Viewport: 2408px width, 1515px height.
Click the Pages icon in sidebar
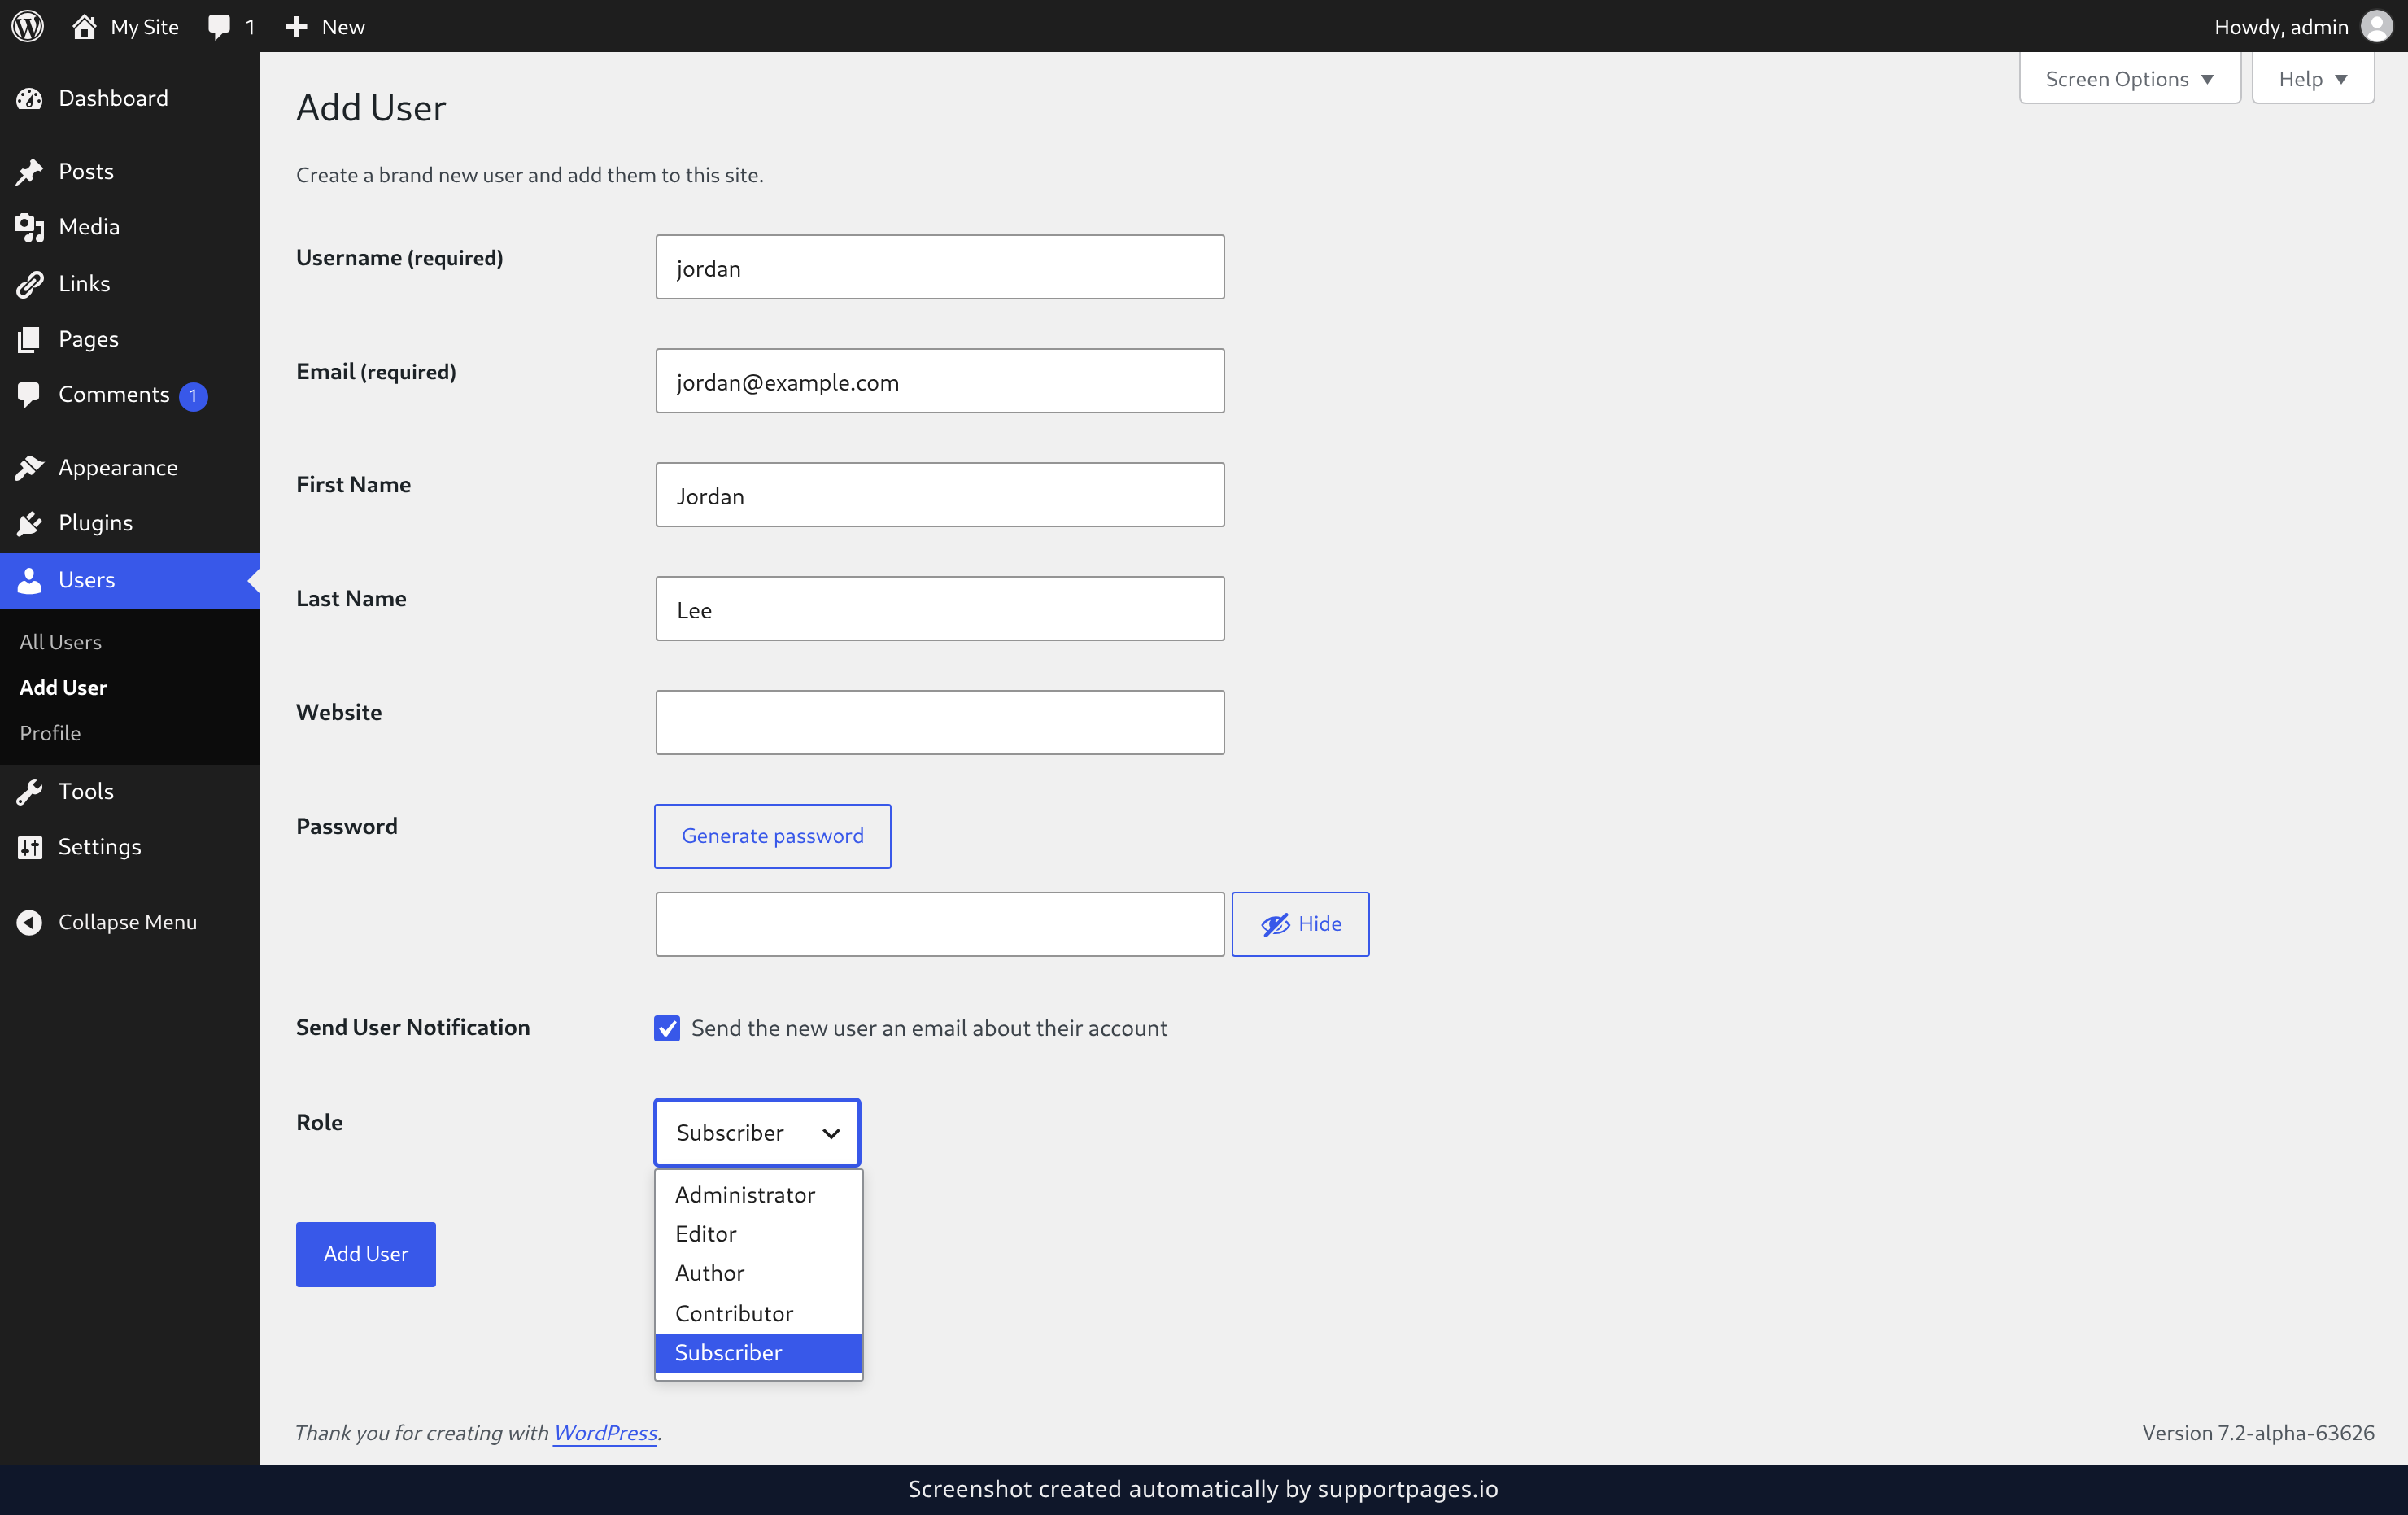29,339
